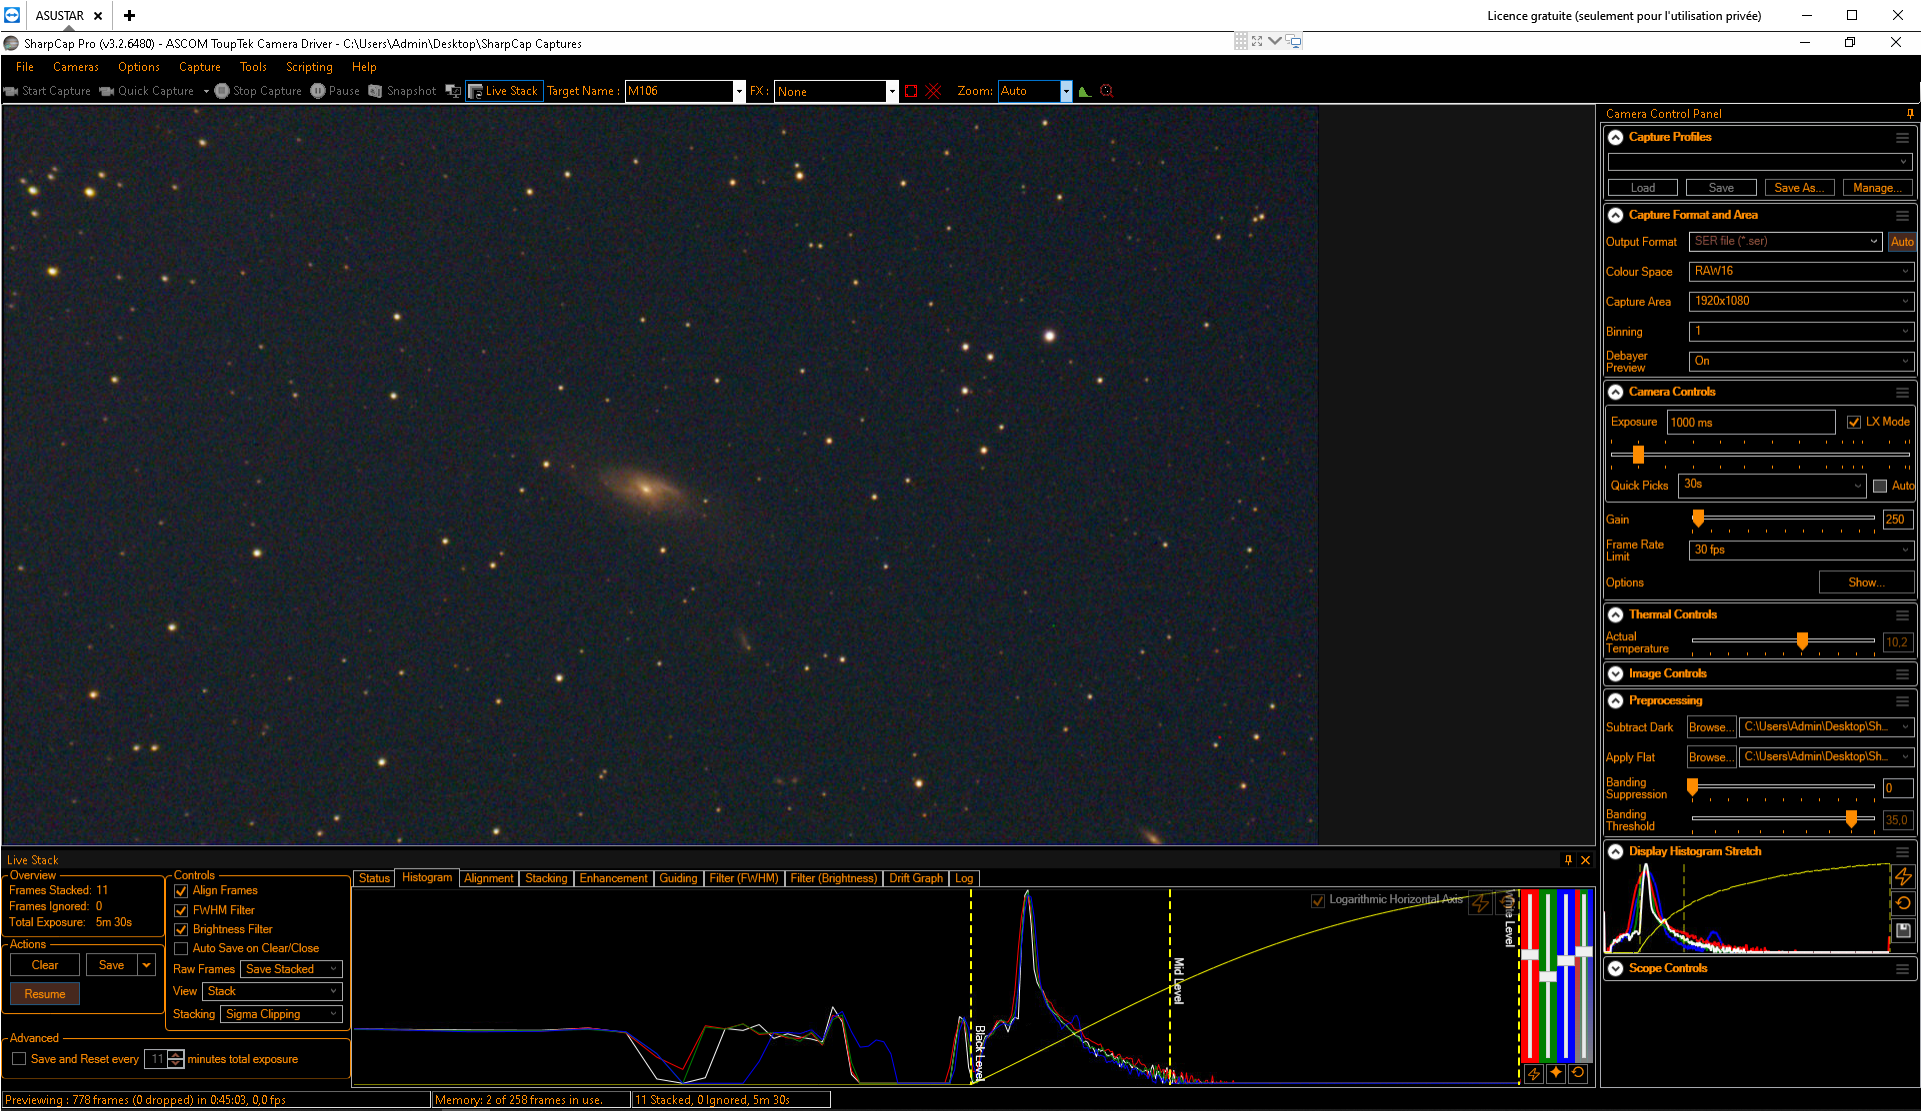This screenshot has width=1922, height=1112.
Task: Open the Scripting menu
Action: [x=309, y=67]
